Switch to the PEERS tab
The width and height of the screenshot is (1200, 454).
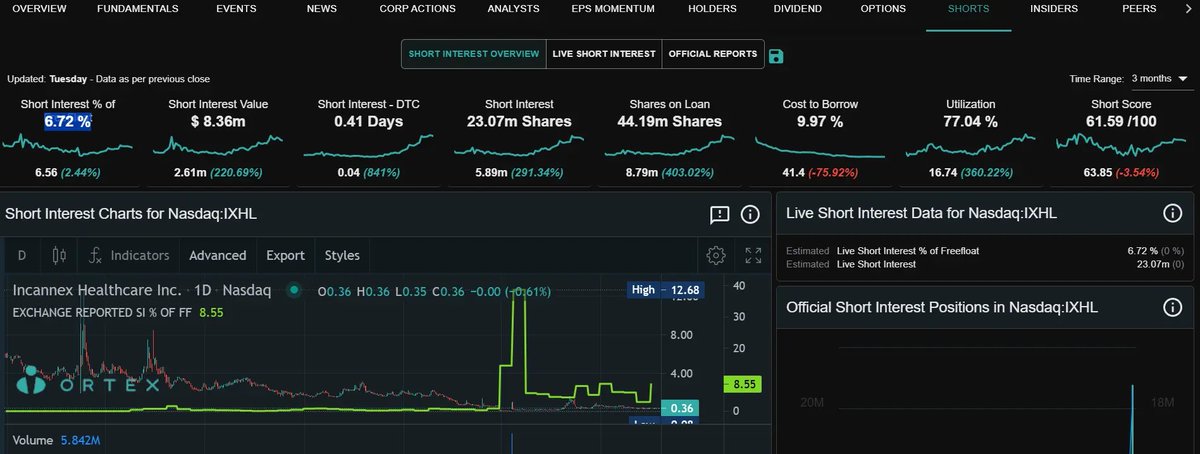pos(1139,9)
